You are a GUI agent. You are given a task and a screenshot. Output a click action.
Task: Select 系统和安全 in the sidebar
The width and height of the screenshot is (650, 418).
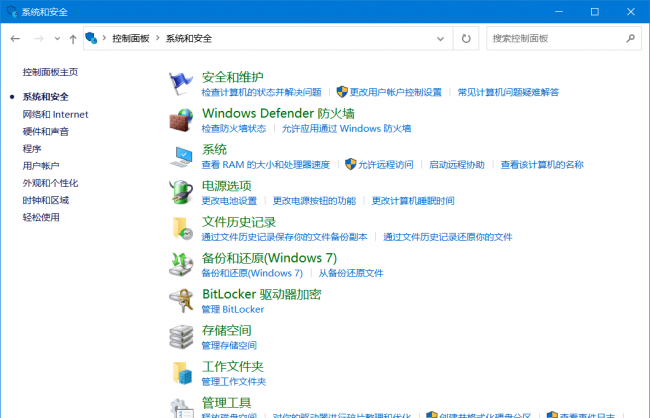[46, 97]
